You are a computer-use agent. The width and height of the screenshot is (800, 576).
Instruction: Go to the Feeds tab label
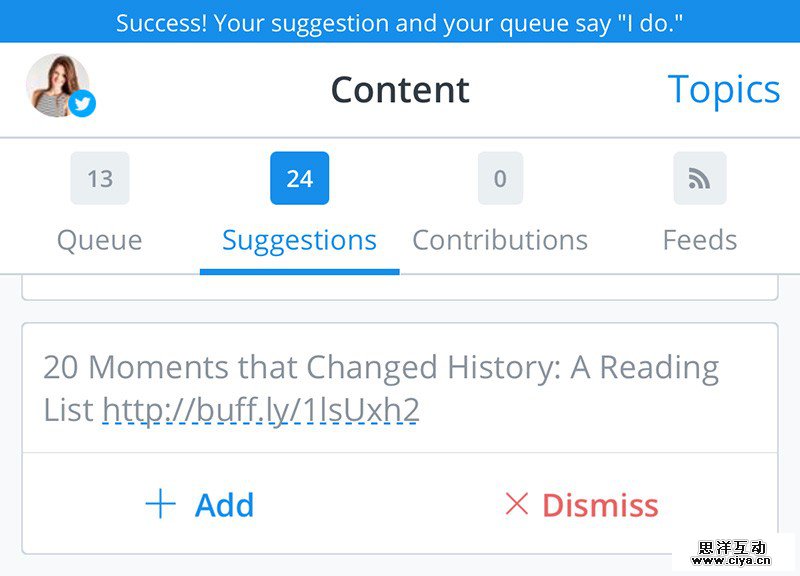click(x=700, y=240)
